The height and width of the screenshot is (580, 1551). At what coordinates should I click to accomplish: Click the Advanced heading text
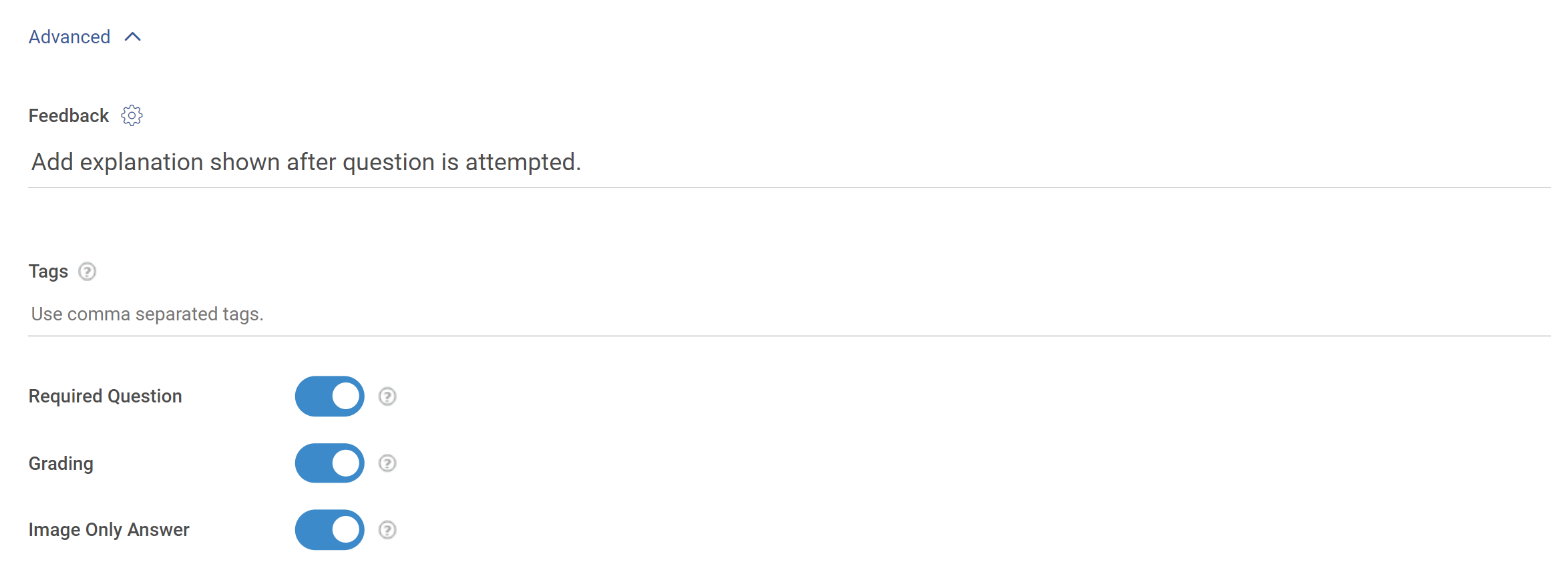(69, 37)
